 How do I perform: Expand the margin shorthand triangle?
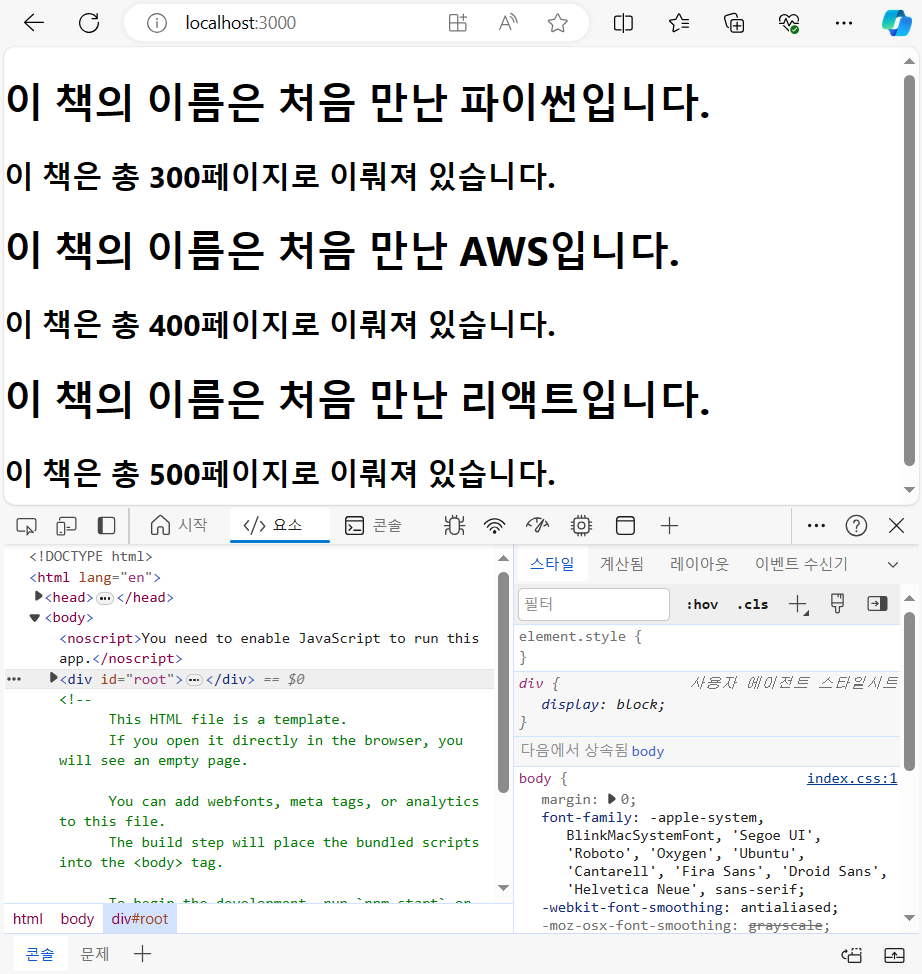611,799
